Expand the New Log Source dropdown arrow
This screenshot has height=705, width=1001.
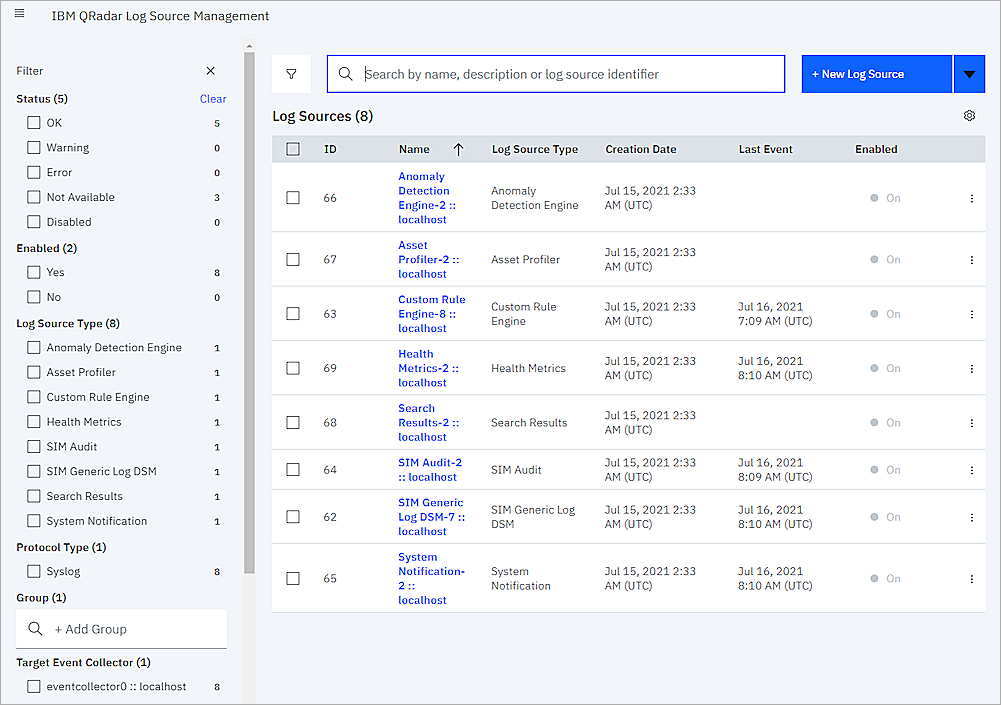969,74
